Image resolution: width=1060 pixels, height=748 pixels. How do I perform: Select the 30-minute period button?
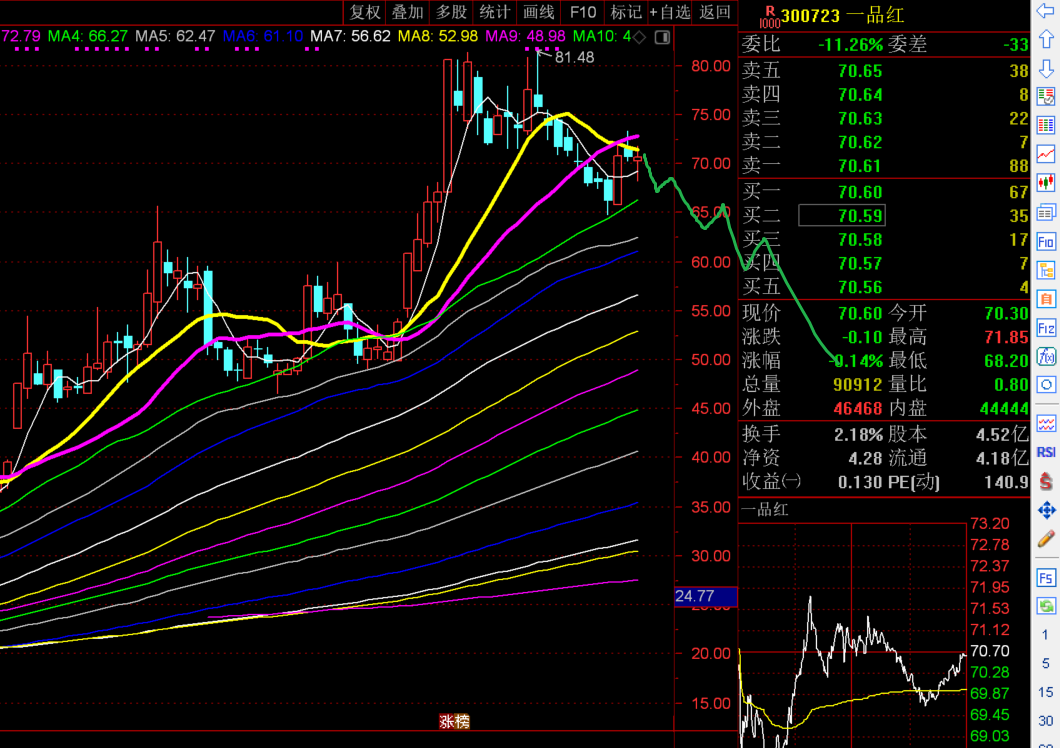click(x=1046, y=720)
